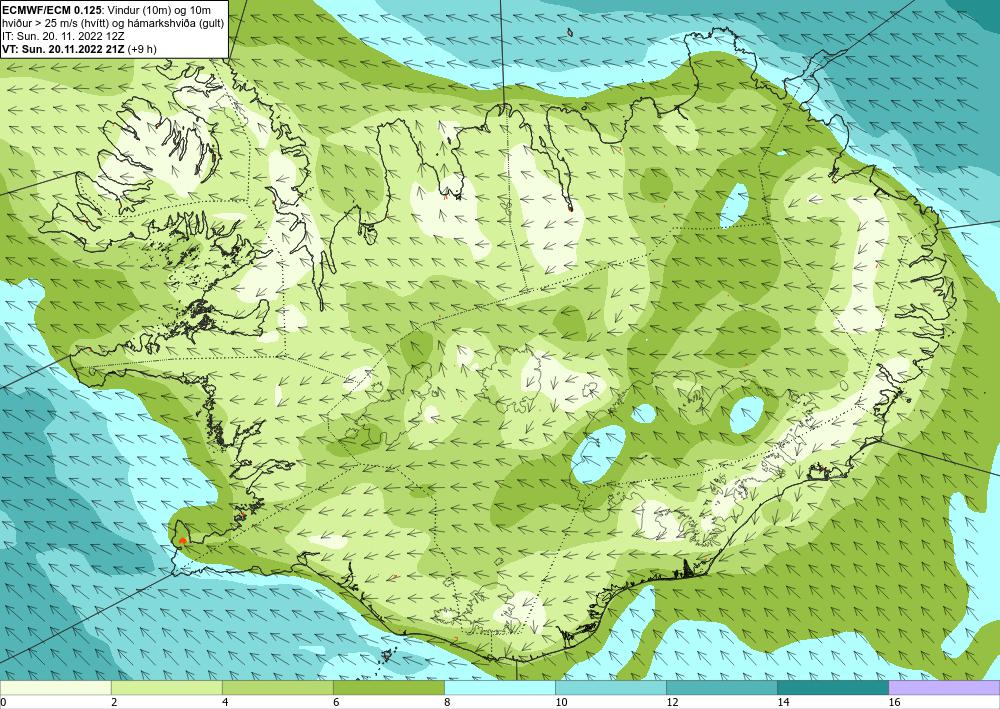Click the legend scale label "14"
This screenshot has width=1000, height=709.
pyautogui.click(x=783, y=703)
